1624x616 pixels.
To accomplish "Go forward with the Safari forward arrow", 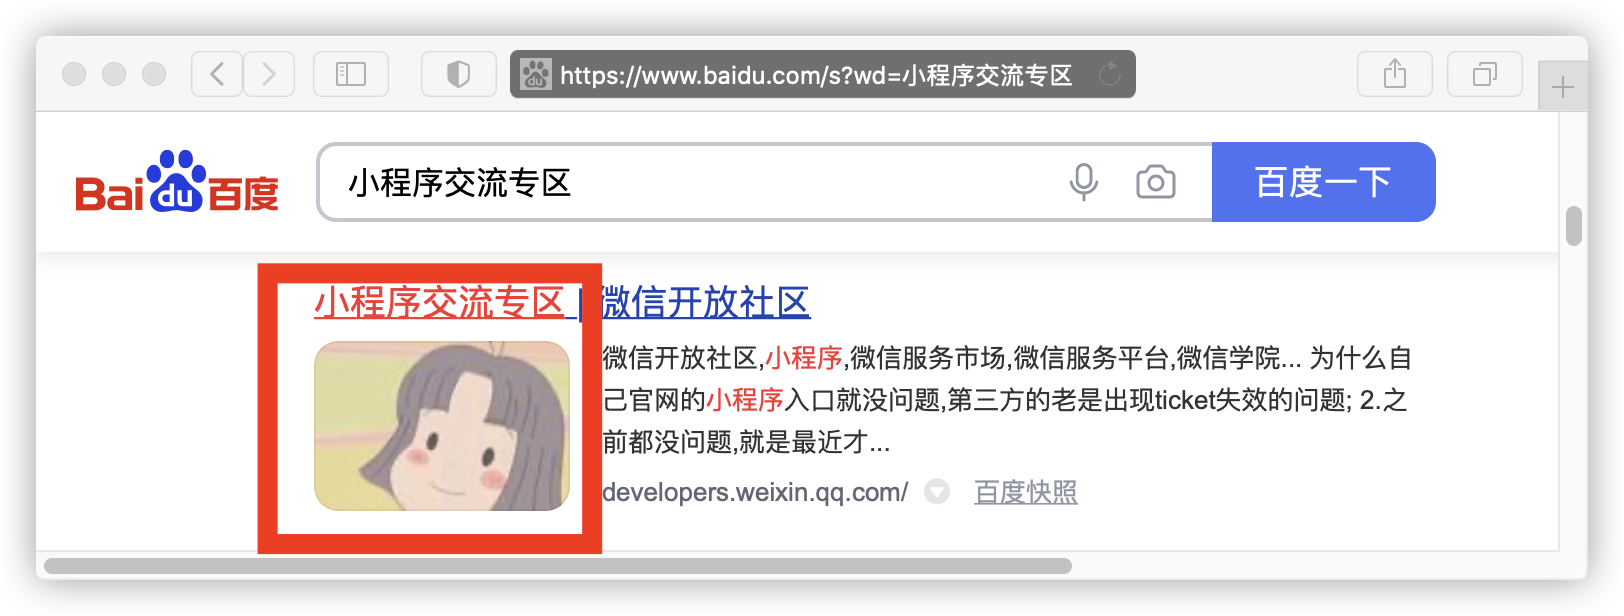I will pyautogui.click(x=269, y=74).
